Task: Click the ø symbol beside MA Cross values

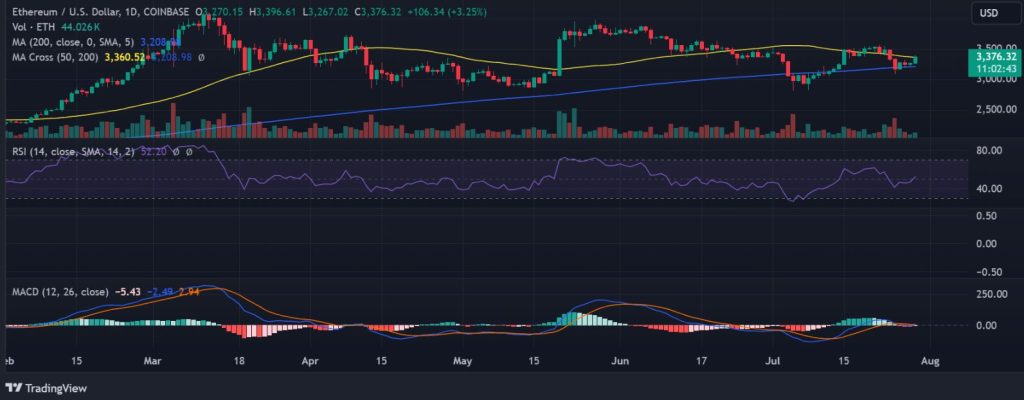Action: click(201, 57)
